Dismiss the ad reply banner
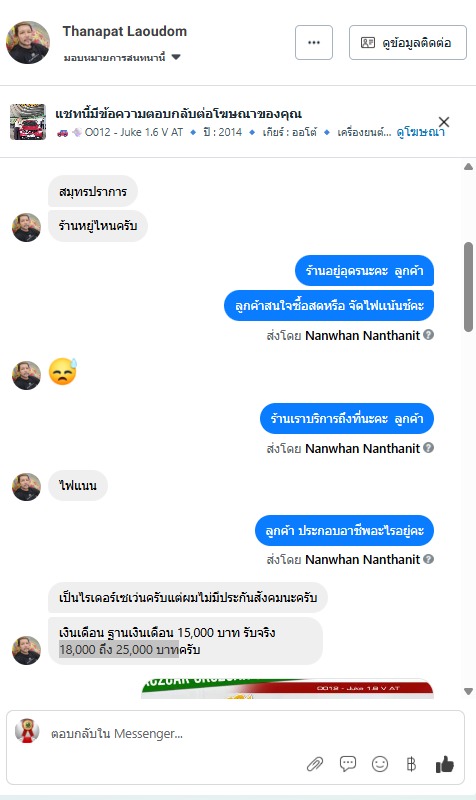The image size is (476, 800). click(444, 121)
